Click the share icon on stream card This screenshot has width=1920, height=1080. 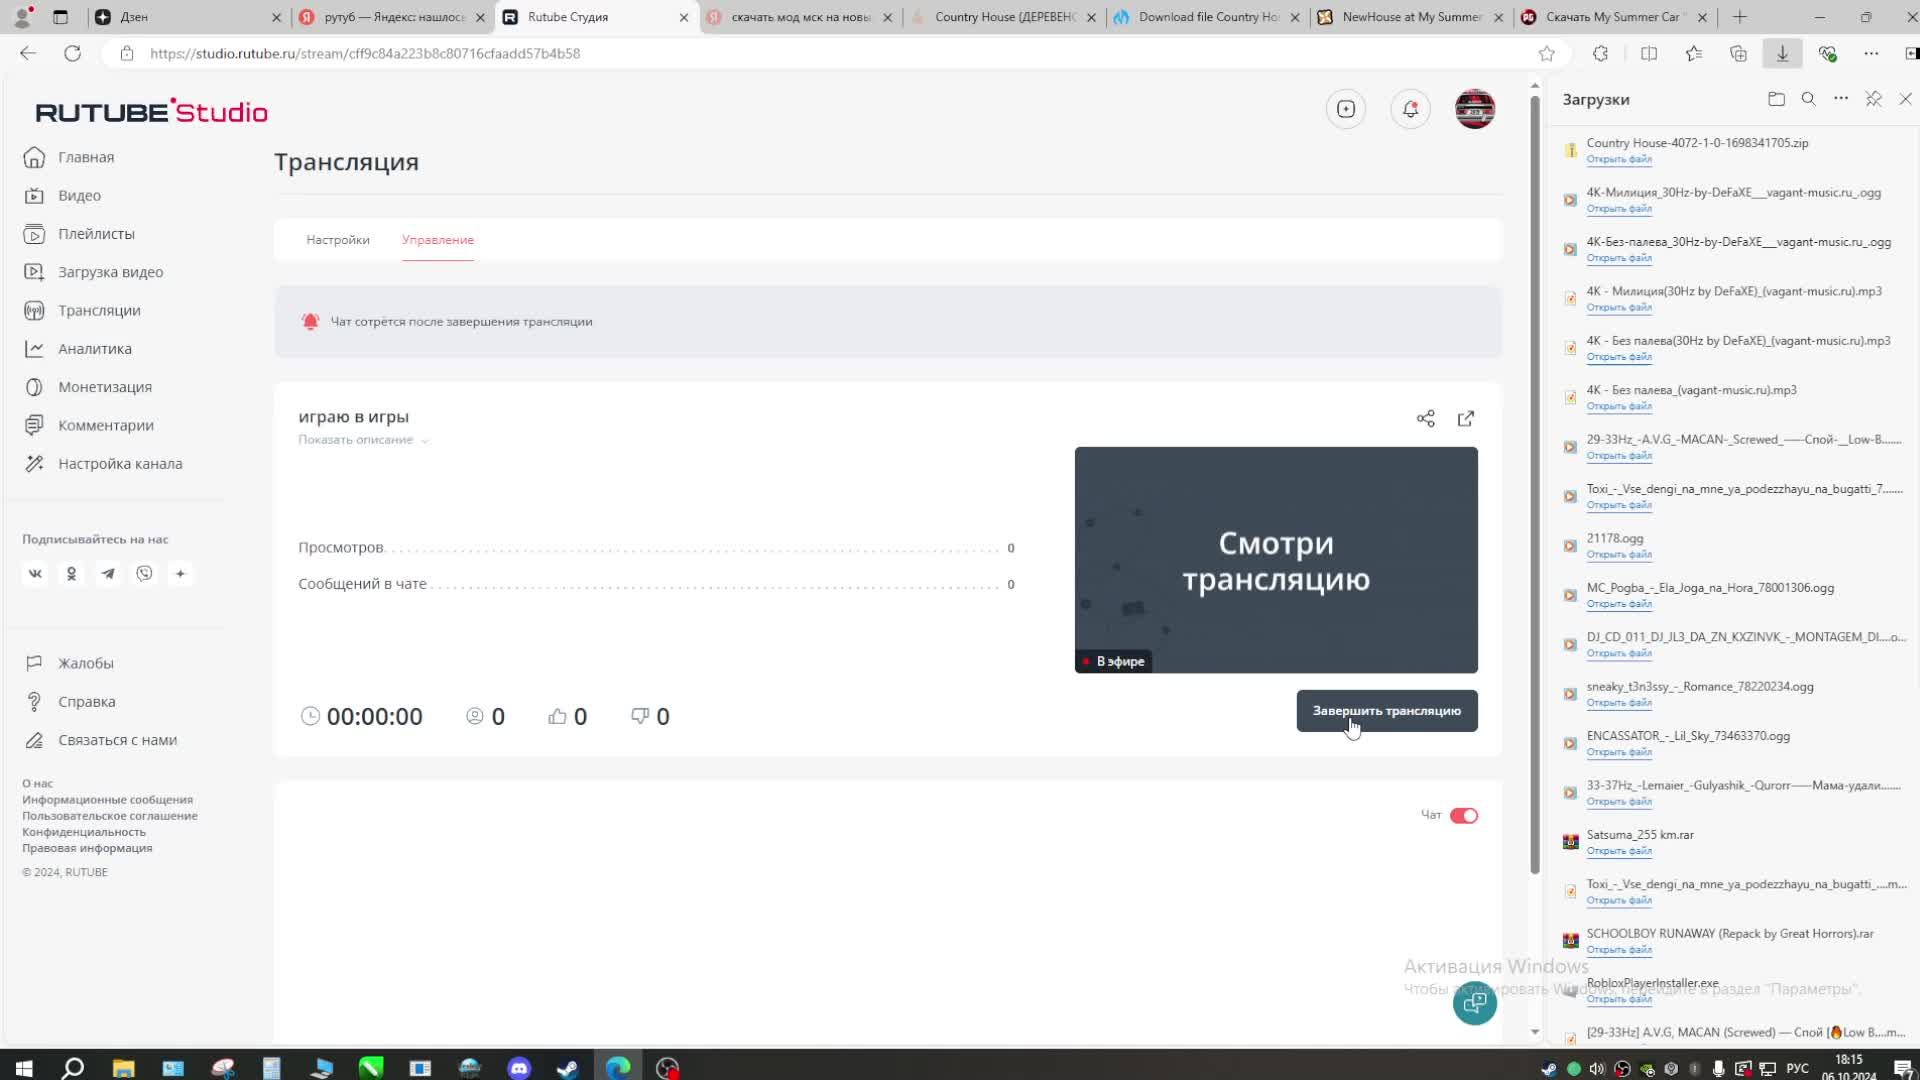(x=1425, y=419)
